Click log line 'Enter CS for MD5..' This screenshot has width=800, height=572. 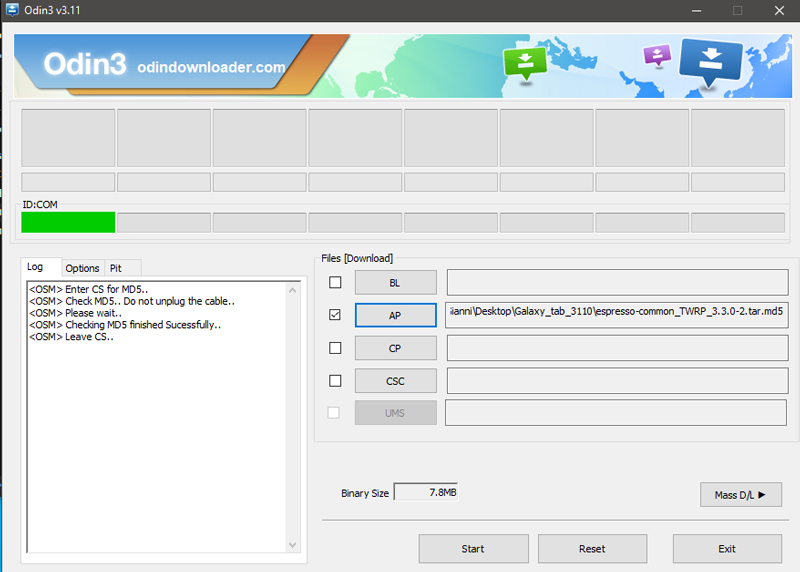pos(88,289)
